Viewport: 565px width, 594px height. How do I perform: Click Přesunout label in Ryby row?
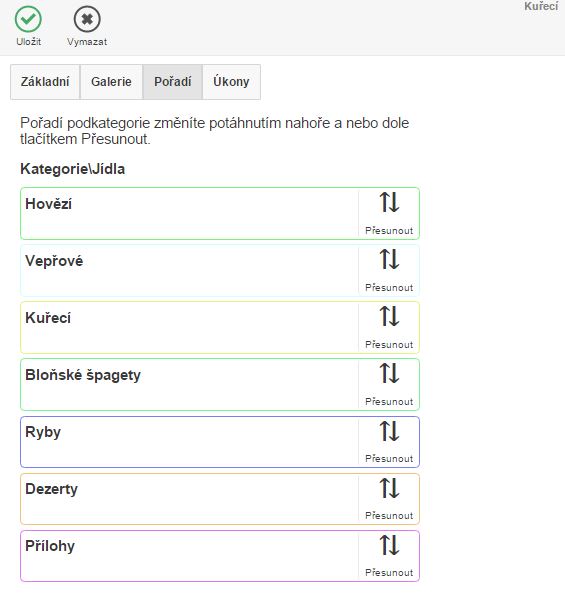pos(389,459)
